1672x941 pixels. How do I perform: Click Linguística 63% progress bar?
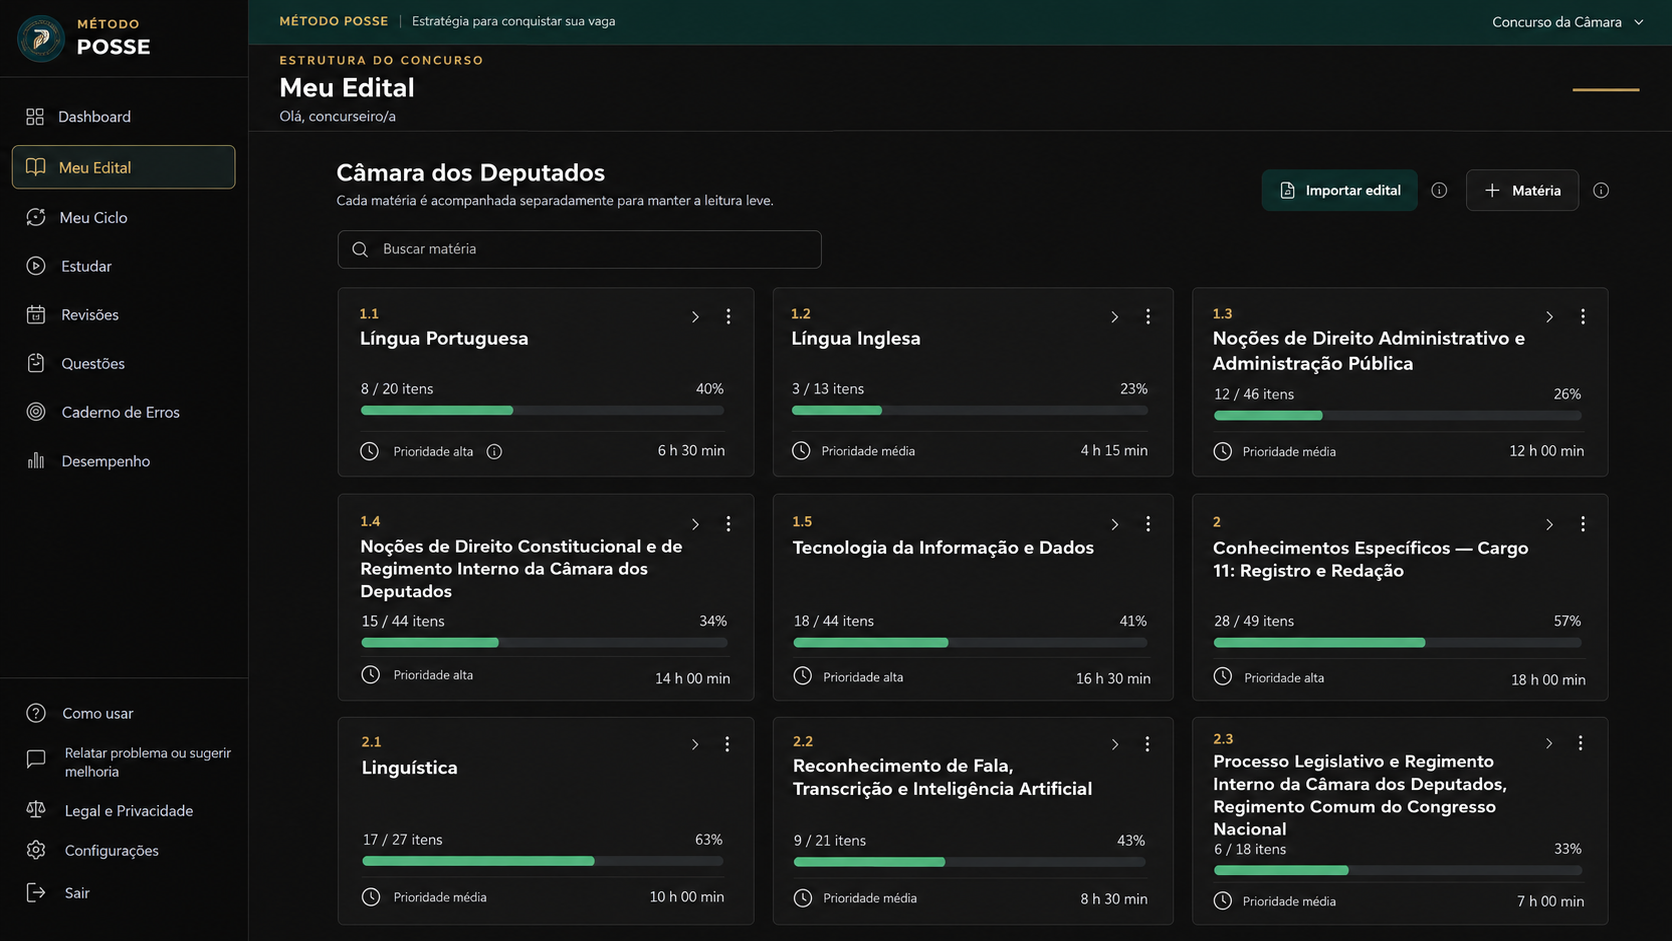543,861
